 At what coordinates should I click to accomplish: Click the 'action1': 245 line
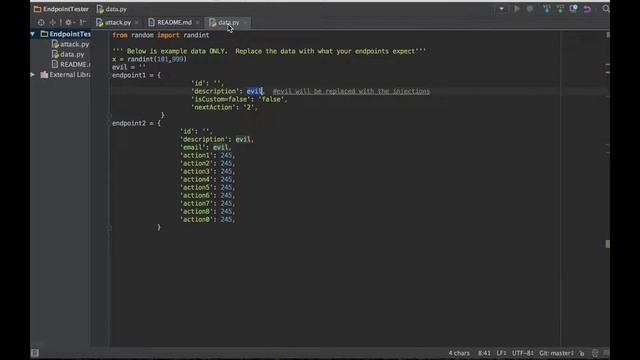click(207, 156)
